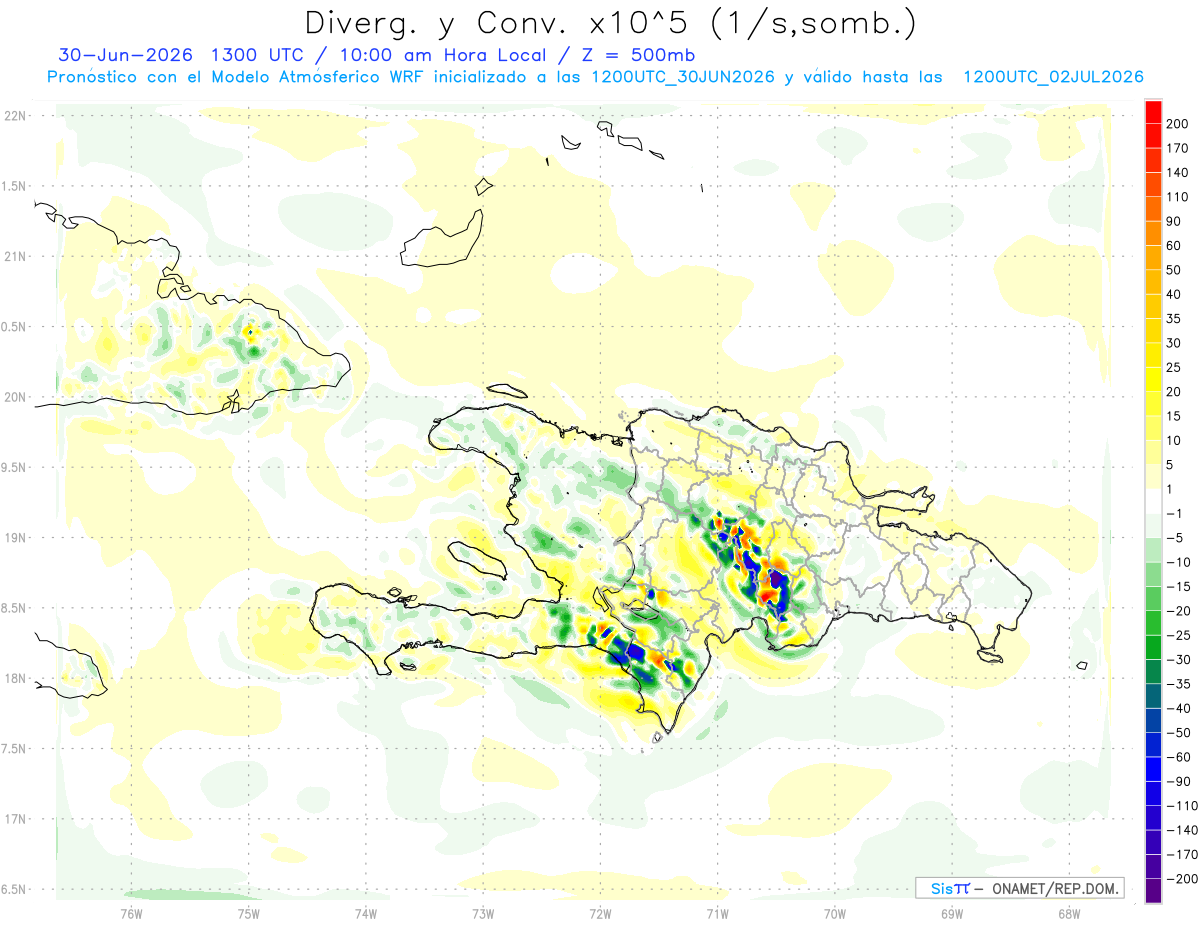Select the 72W longitude label

pyautogui.click(x=600, y=912)
